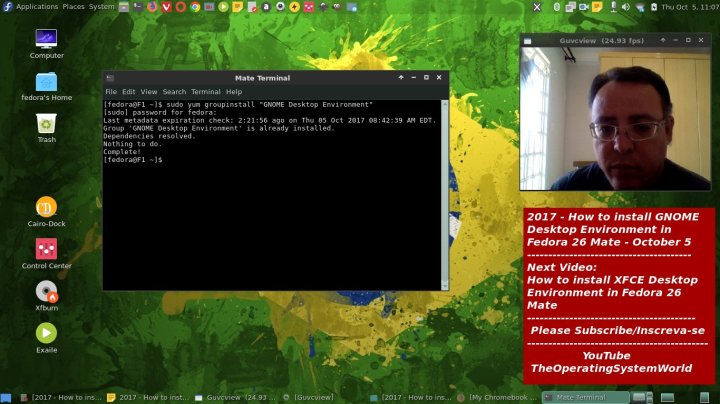Launch the Exaile music player icon
This screenshot has width=720, height=404.
(x=46, y=334)
